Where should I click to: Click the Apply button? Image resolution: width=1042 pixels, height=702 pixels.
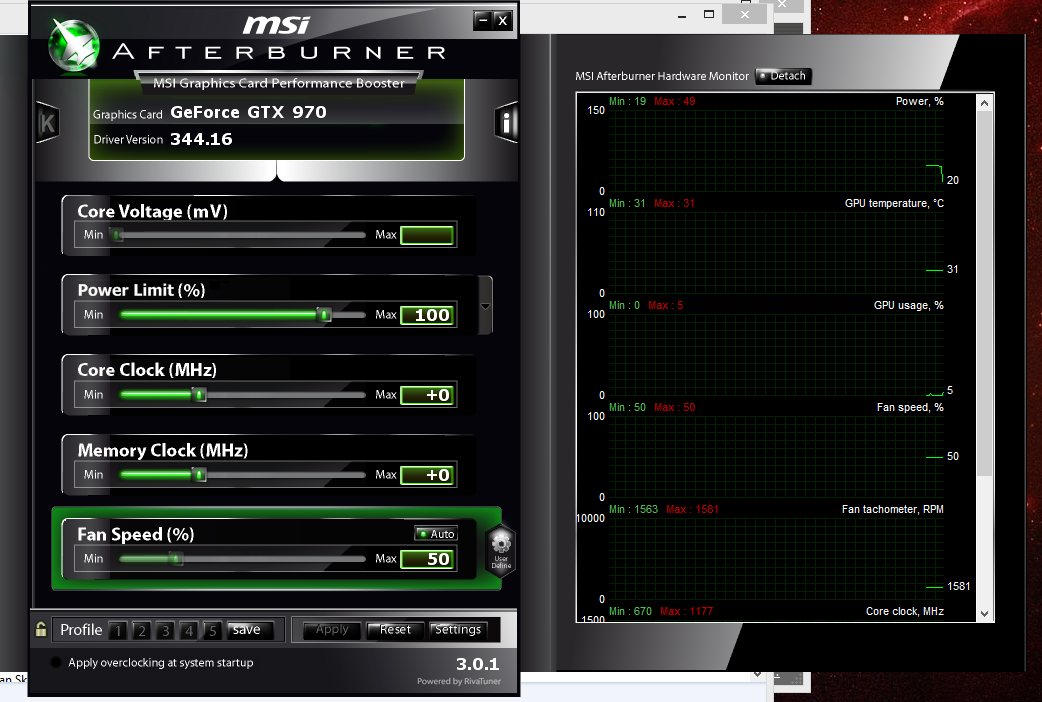[332, 630]
